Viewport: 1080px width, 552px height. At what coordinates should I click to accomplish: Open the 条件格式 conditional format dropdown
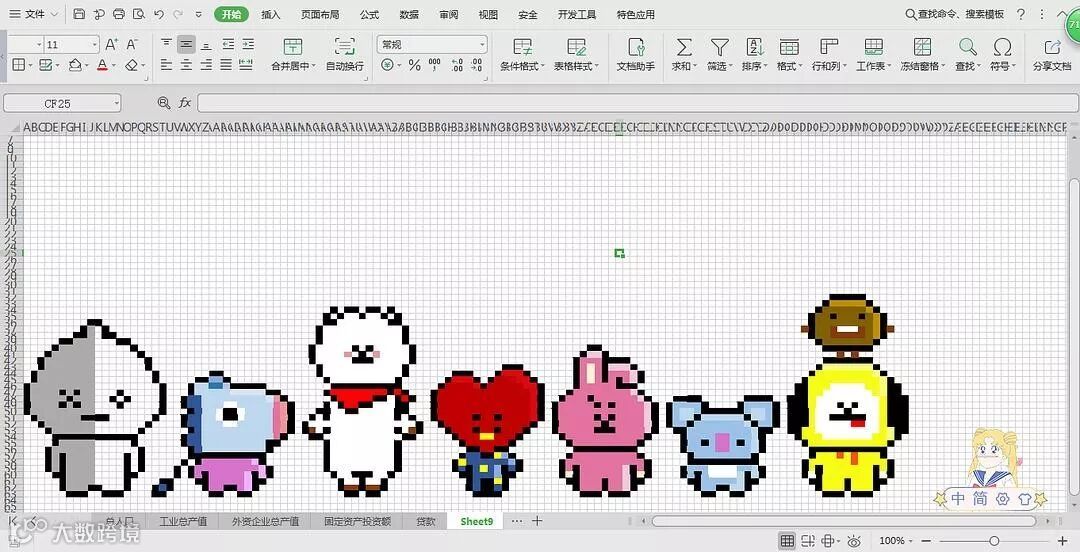coord(522,66)
